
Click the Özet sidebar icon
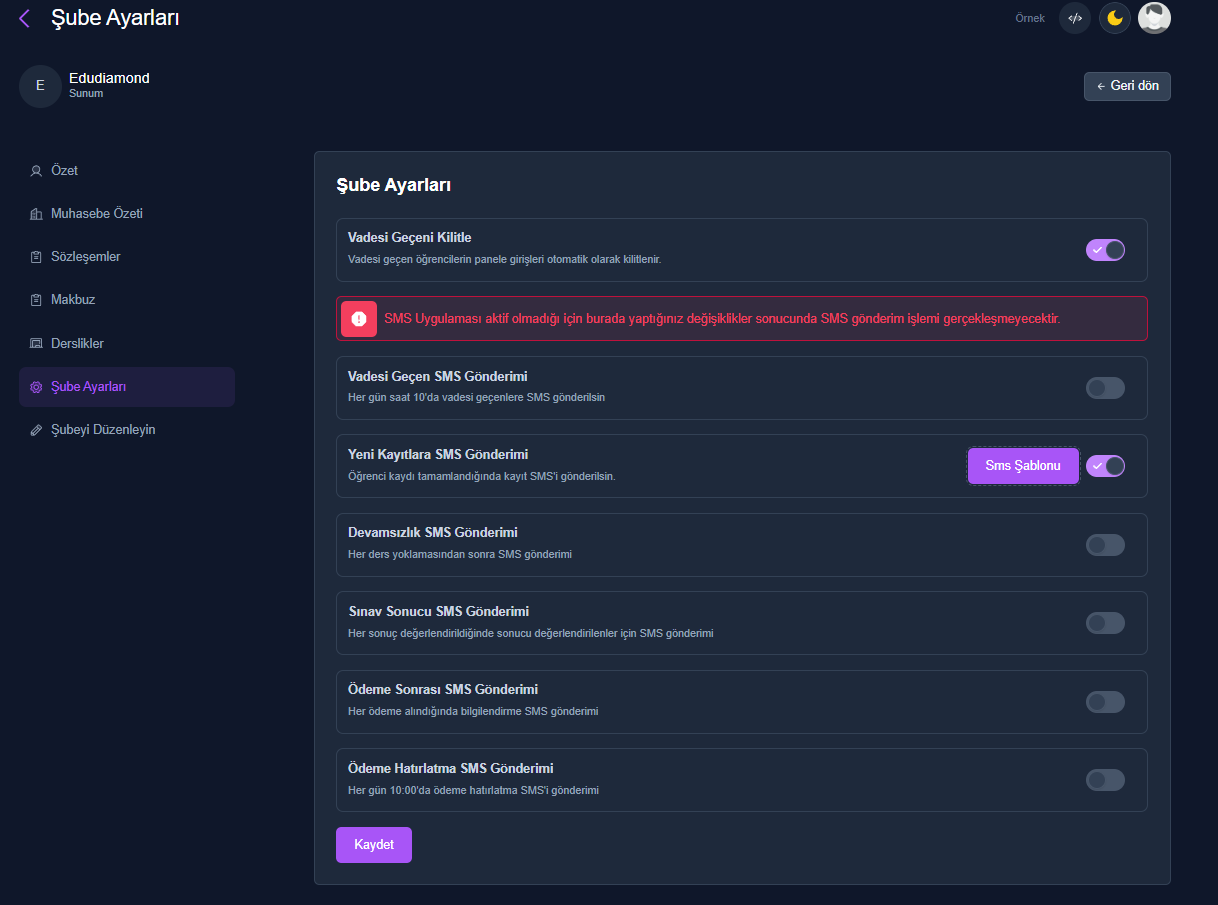36,171
